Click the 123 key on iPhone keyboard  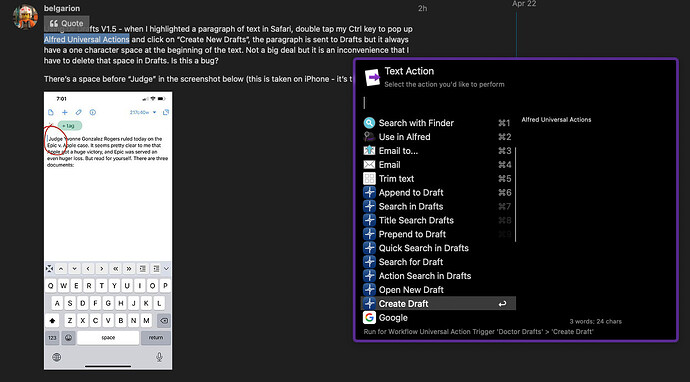pos(52,338)
